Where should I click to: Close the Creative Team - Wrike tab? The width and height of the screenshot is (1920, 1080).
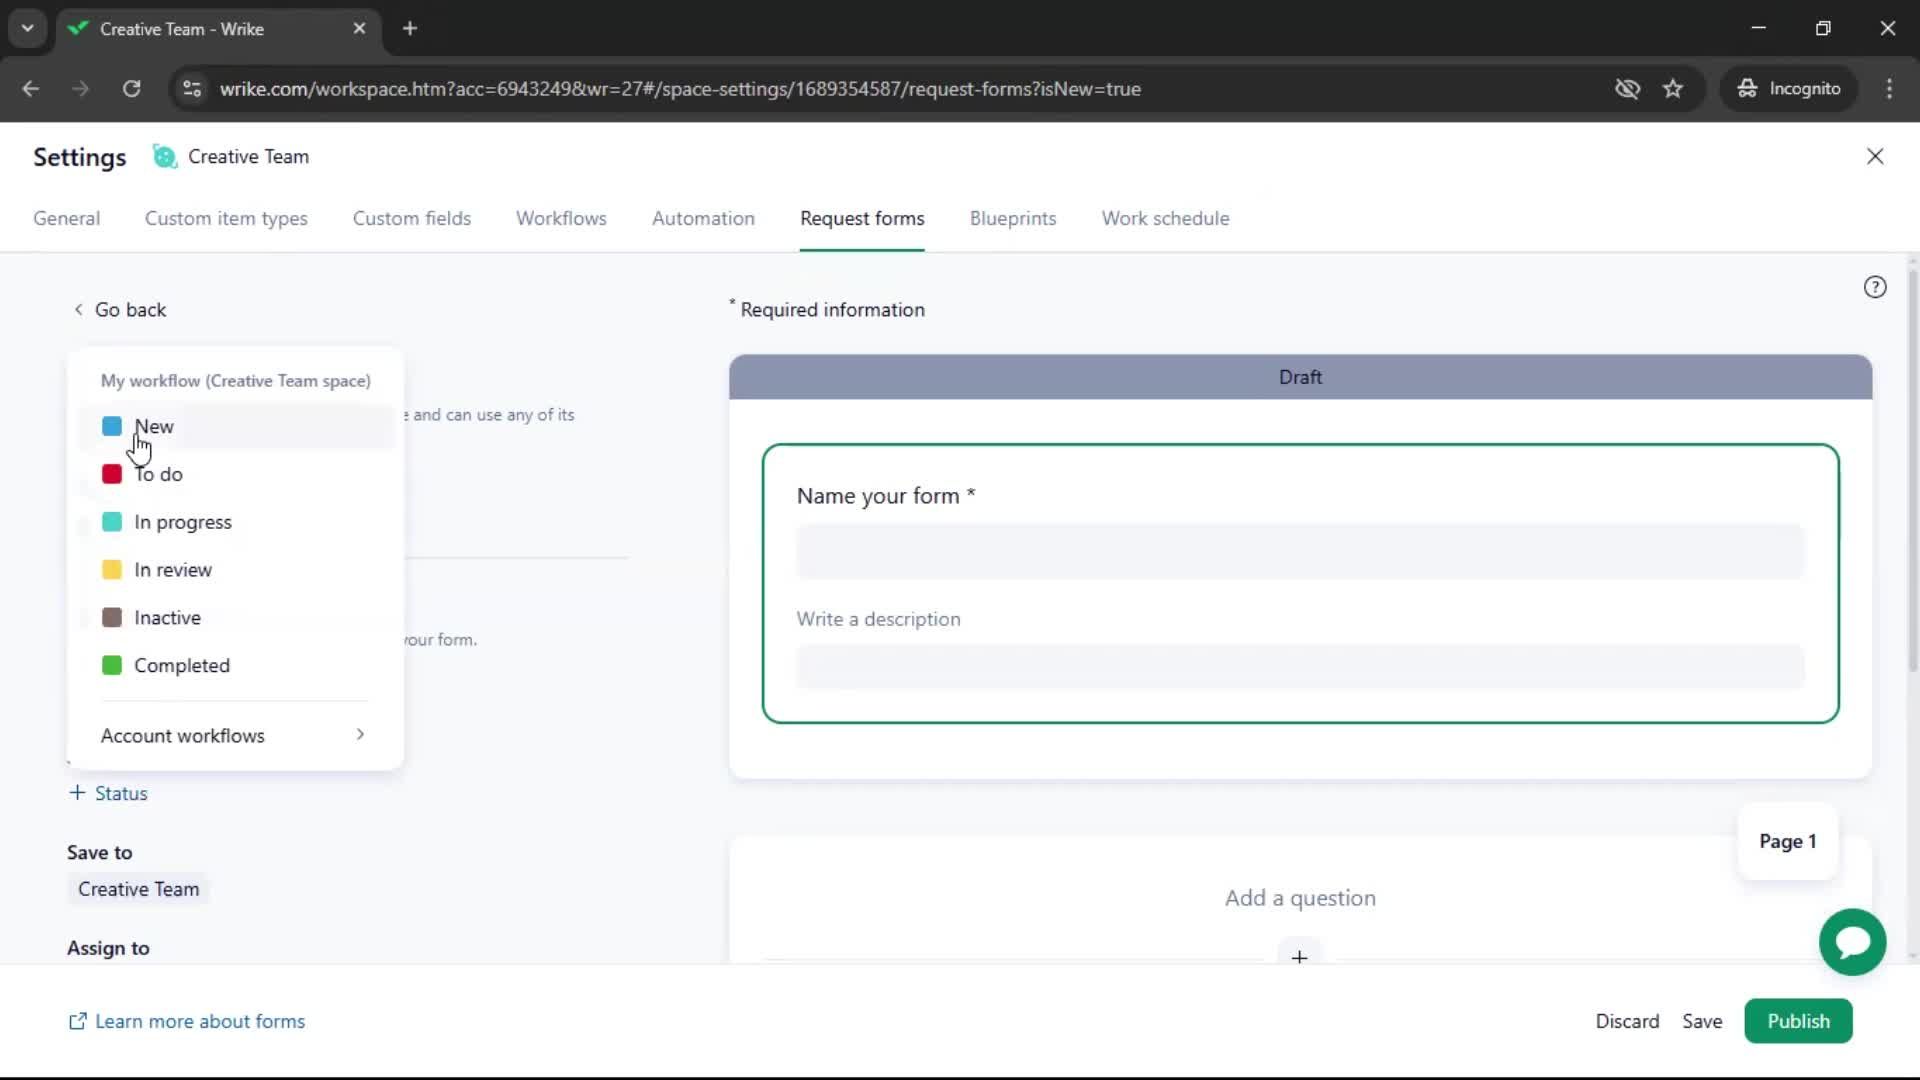359,29
